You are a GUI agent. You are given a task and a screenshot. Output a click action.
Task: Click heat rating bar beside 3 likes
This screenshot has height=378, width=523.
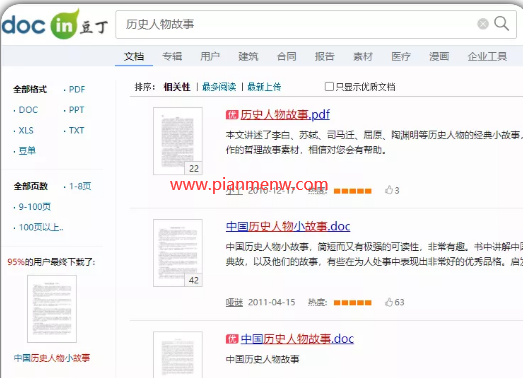click(353, 191)
